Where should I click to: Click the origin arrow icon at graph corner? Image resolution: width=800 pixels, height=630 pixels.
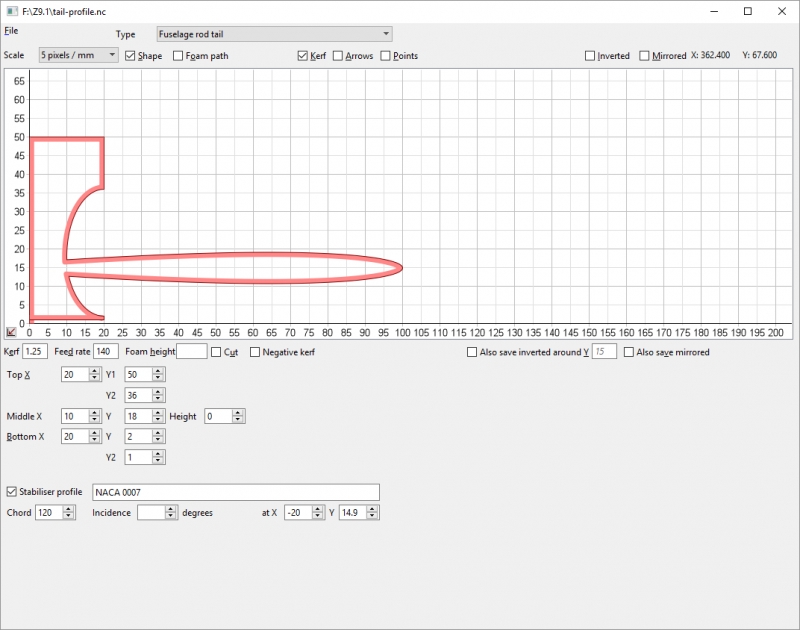(x=11, y=331)
